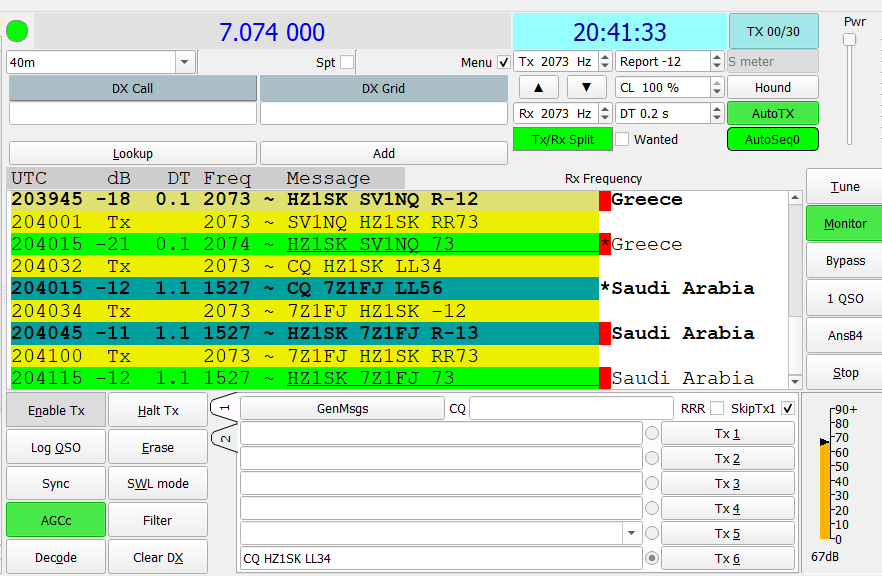Viewport: 882px width, 576px height.
Task: Click the TX 00/30 period button
Action: [x=773, y=32]
